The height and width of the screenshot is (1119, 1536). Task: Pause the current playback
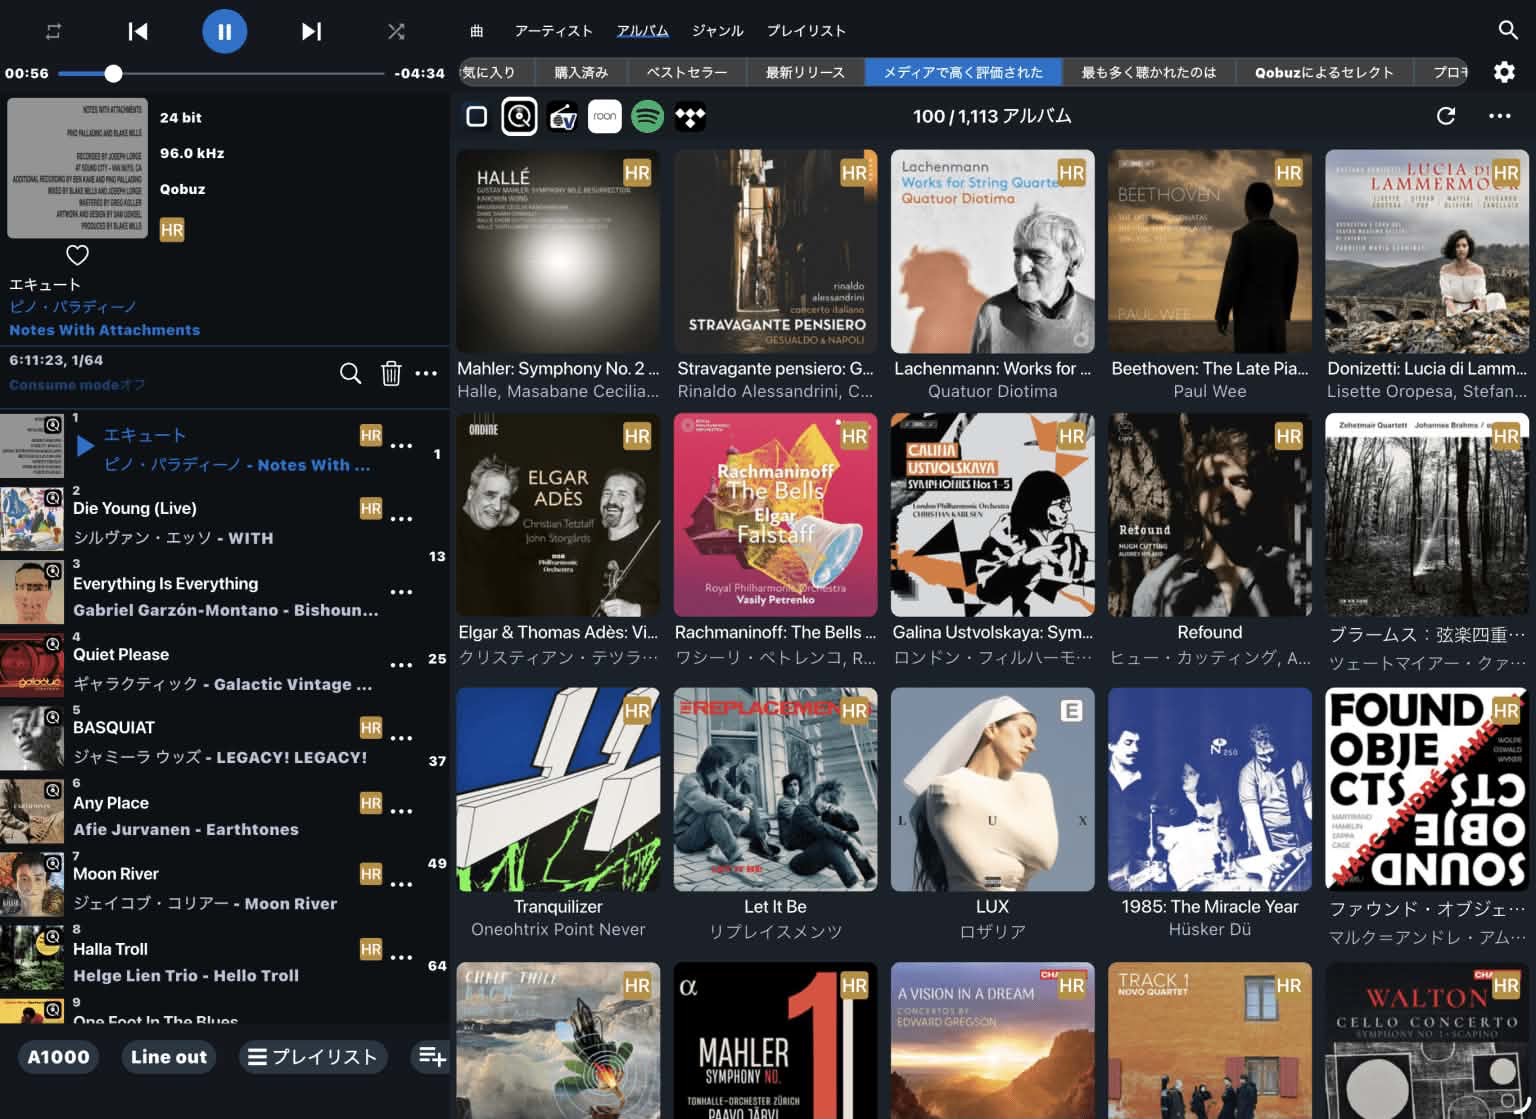(224, 31)
